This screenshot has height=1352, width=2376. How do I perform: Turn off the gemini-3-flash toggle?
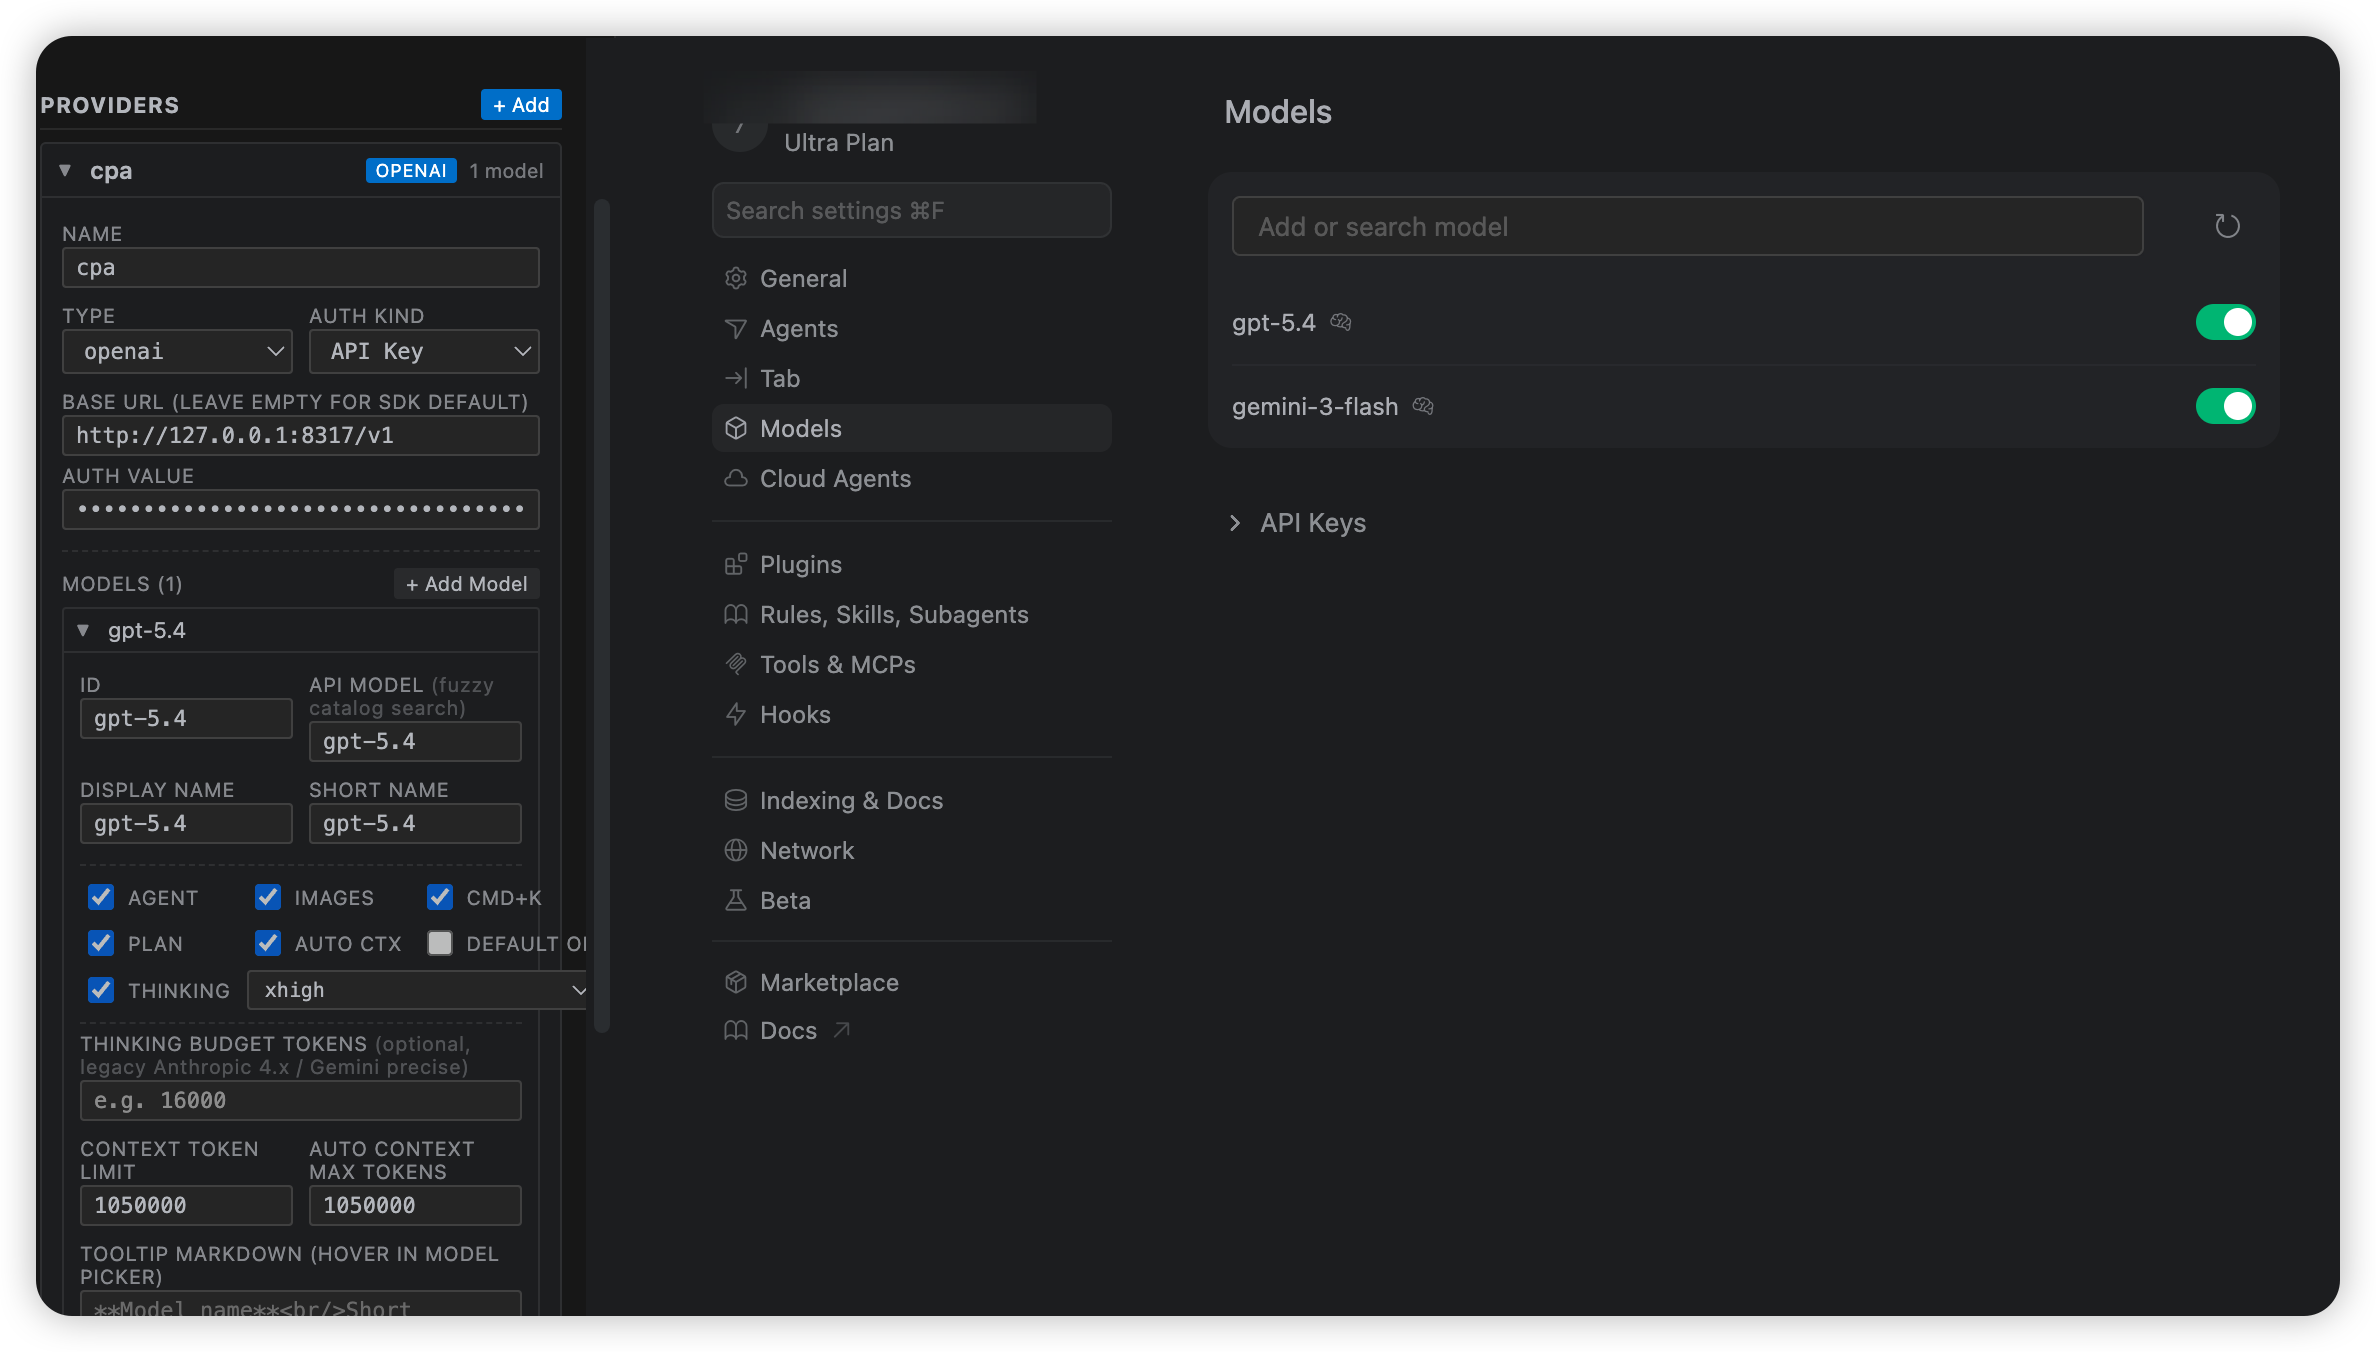point(2225,406)
